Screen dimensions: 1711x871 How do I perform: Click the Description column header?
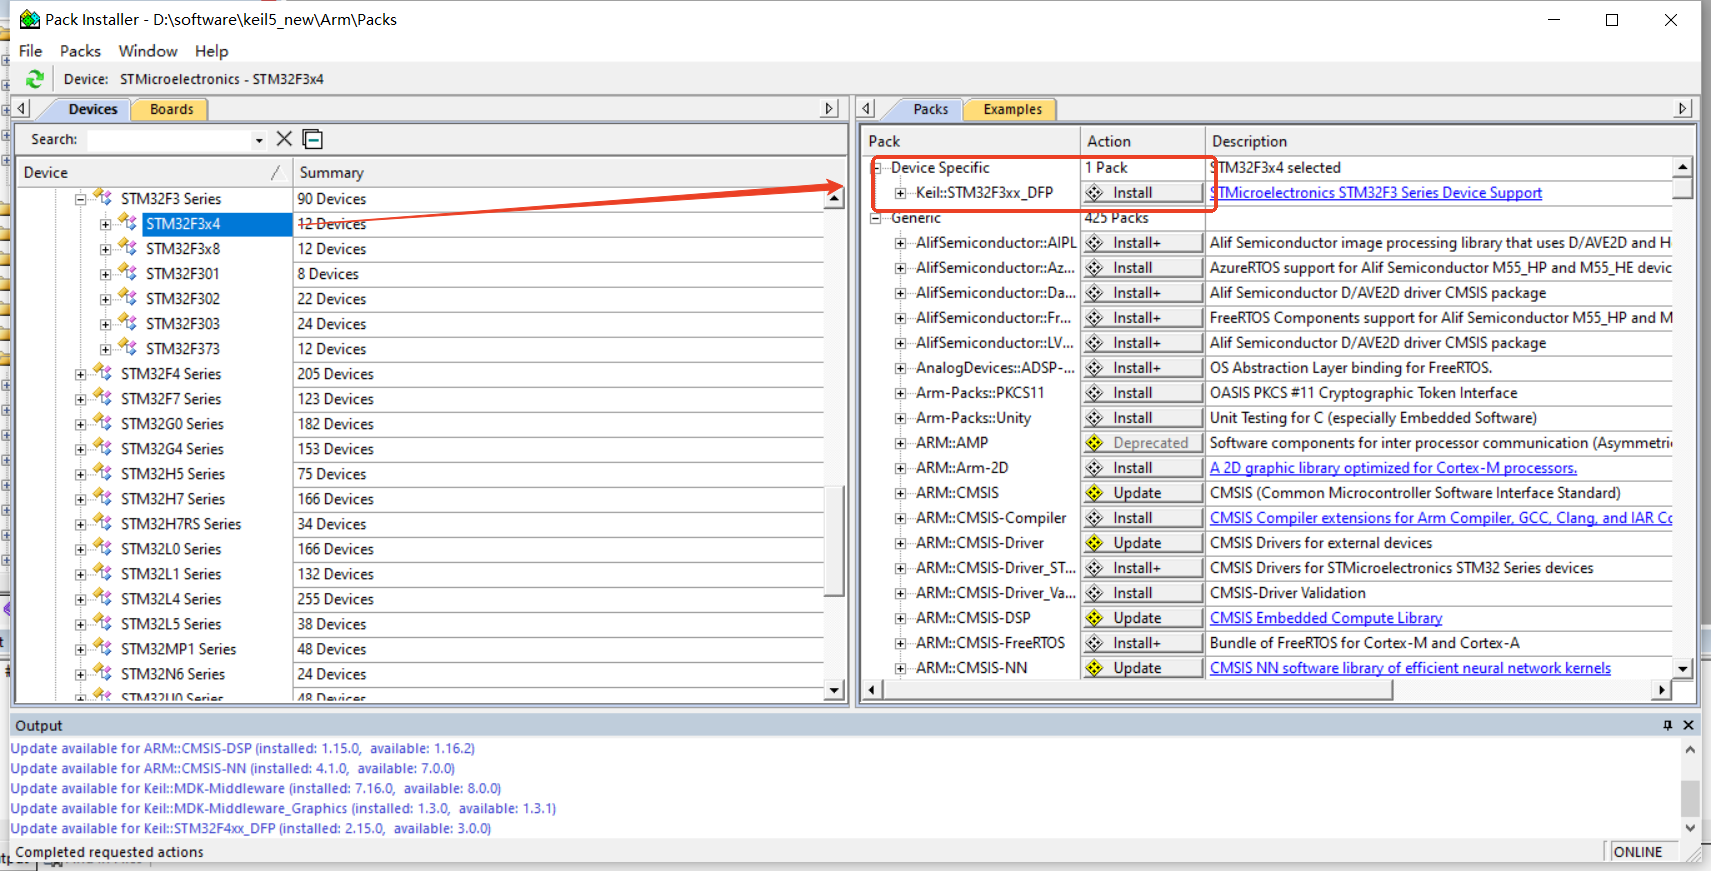tap(1449, 141)
